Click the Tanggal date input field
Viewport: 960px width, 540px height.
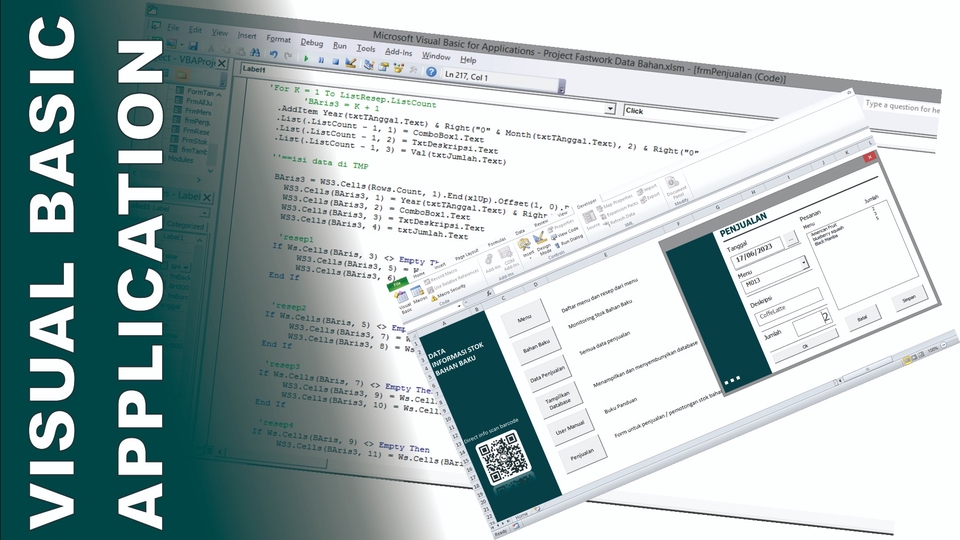[x=756, y=253]
